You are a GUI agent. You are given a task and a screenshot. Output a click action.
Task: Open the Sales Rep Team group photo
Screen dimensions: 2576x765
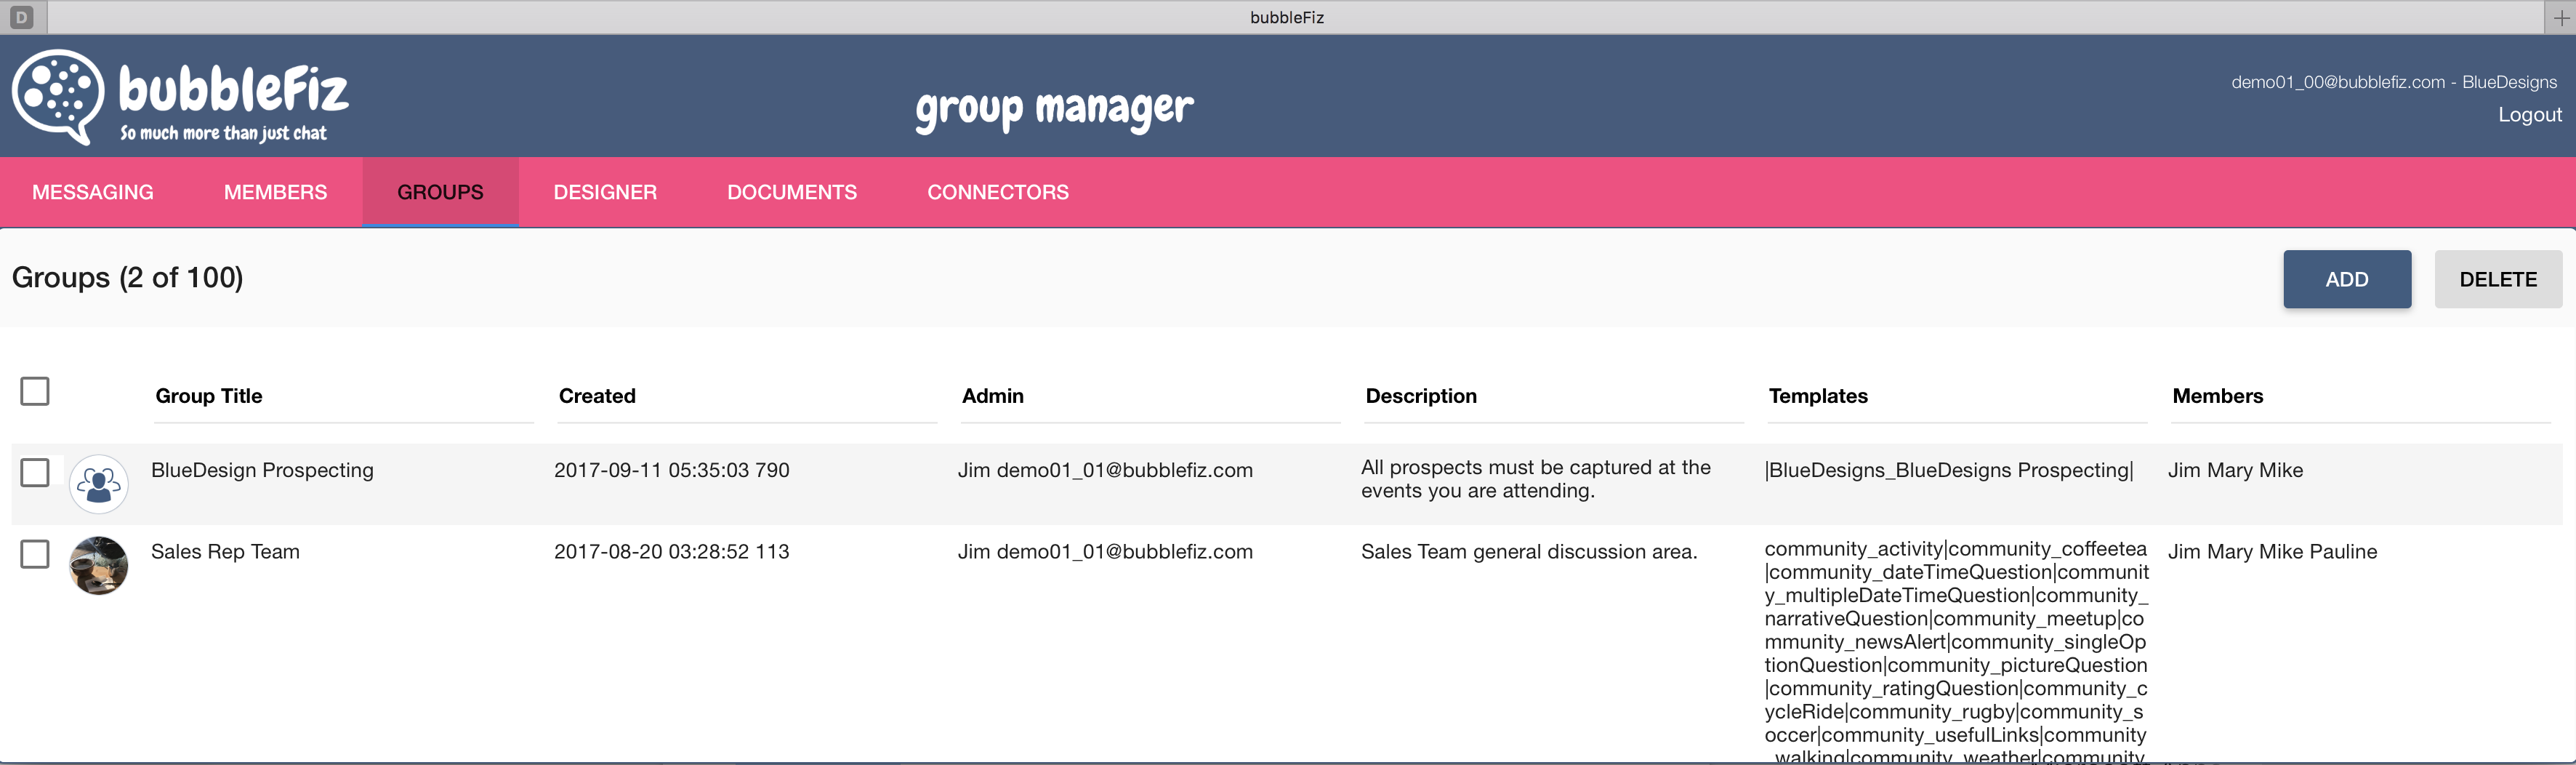coord(98,565)
